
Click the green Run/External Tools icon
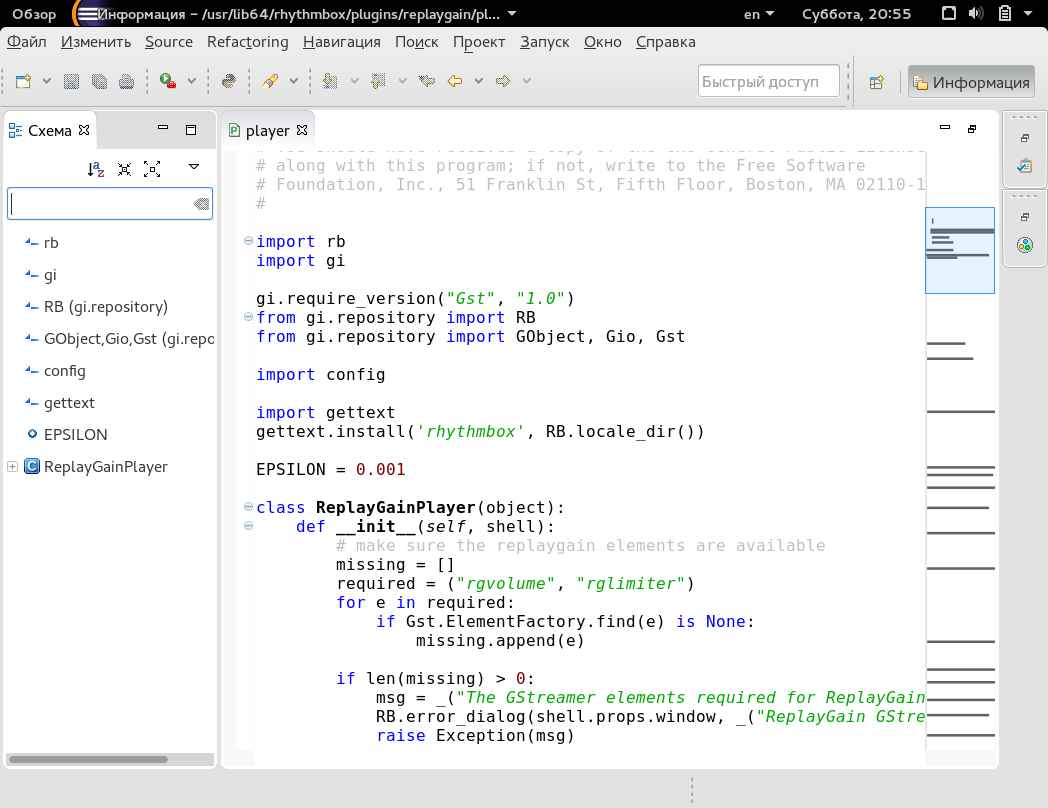tap(168, 82)
